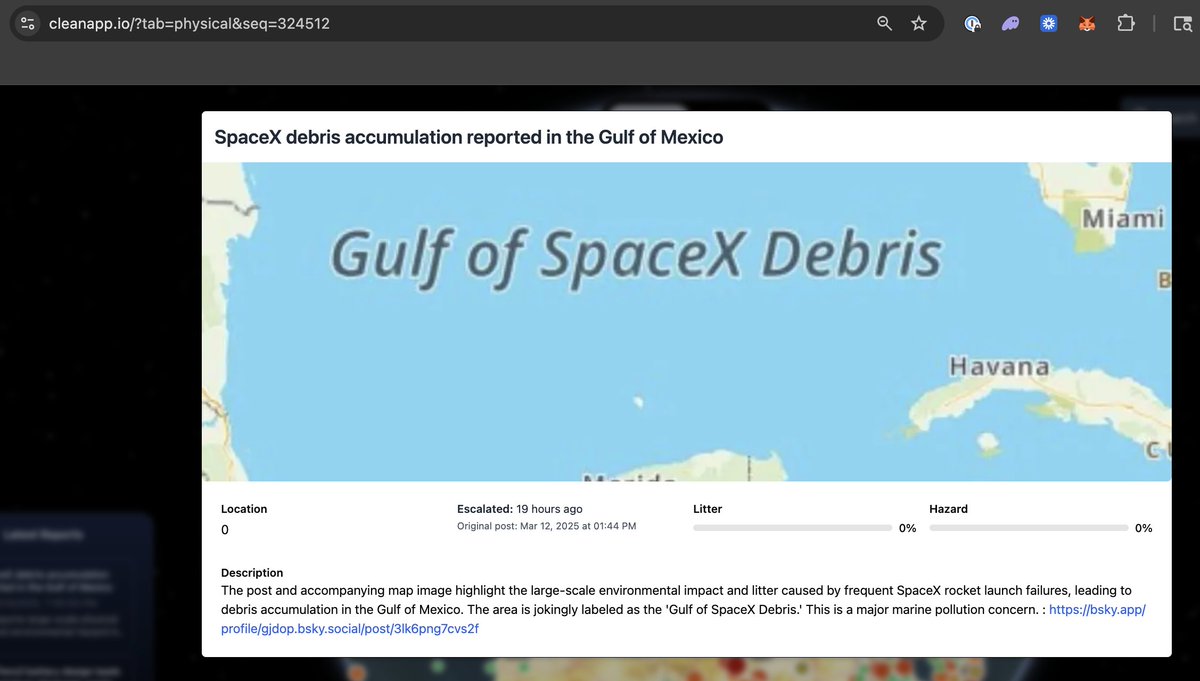The height and width of the screenshot is (681, 1200).
Task: Click the site information icon in address bar
Action: click(x=28, y=23)
